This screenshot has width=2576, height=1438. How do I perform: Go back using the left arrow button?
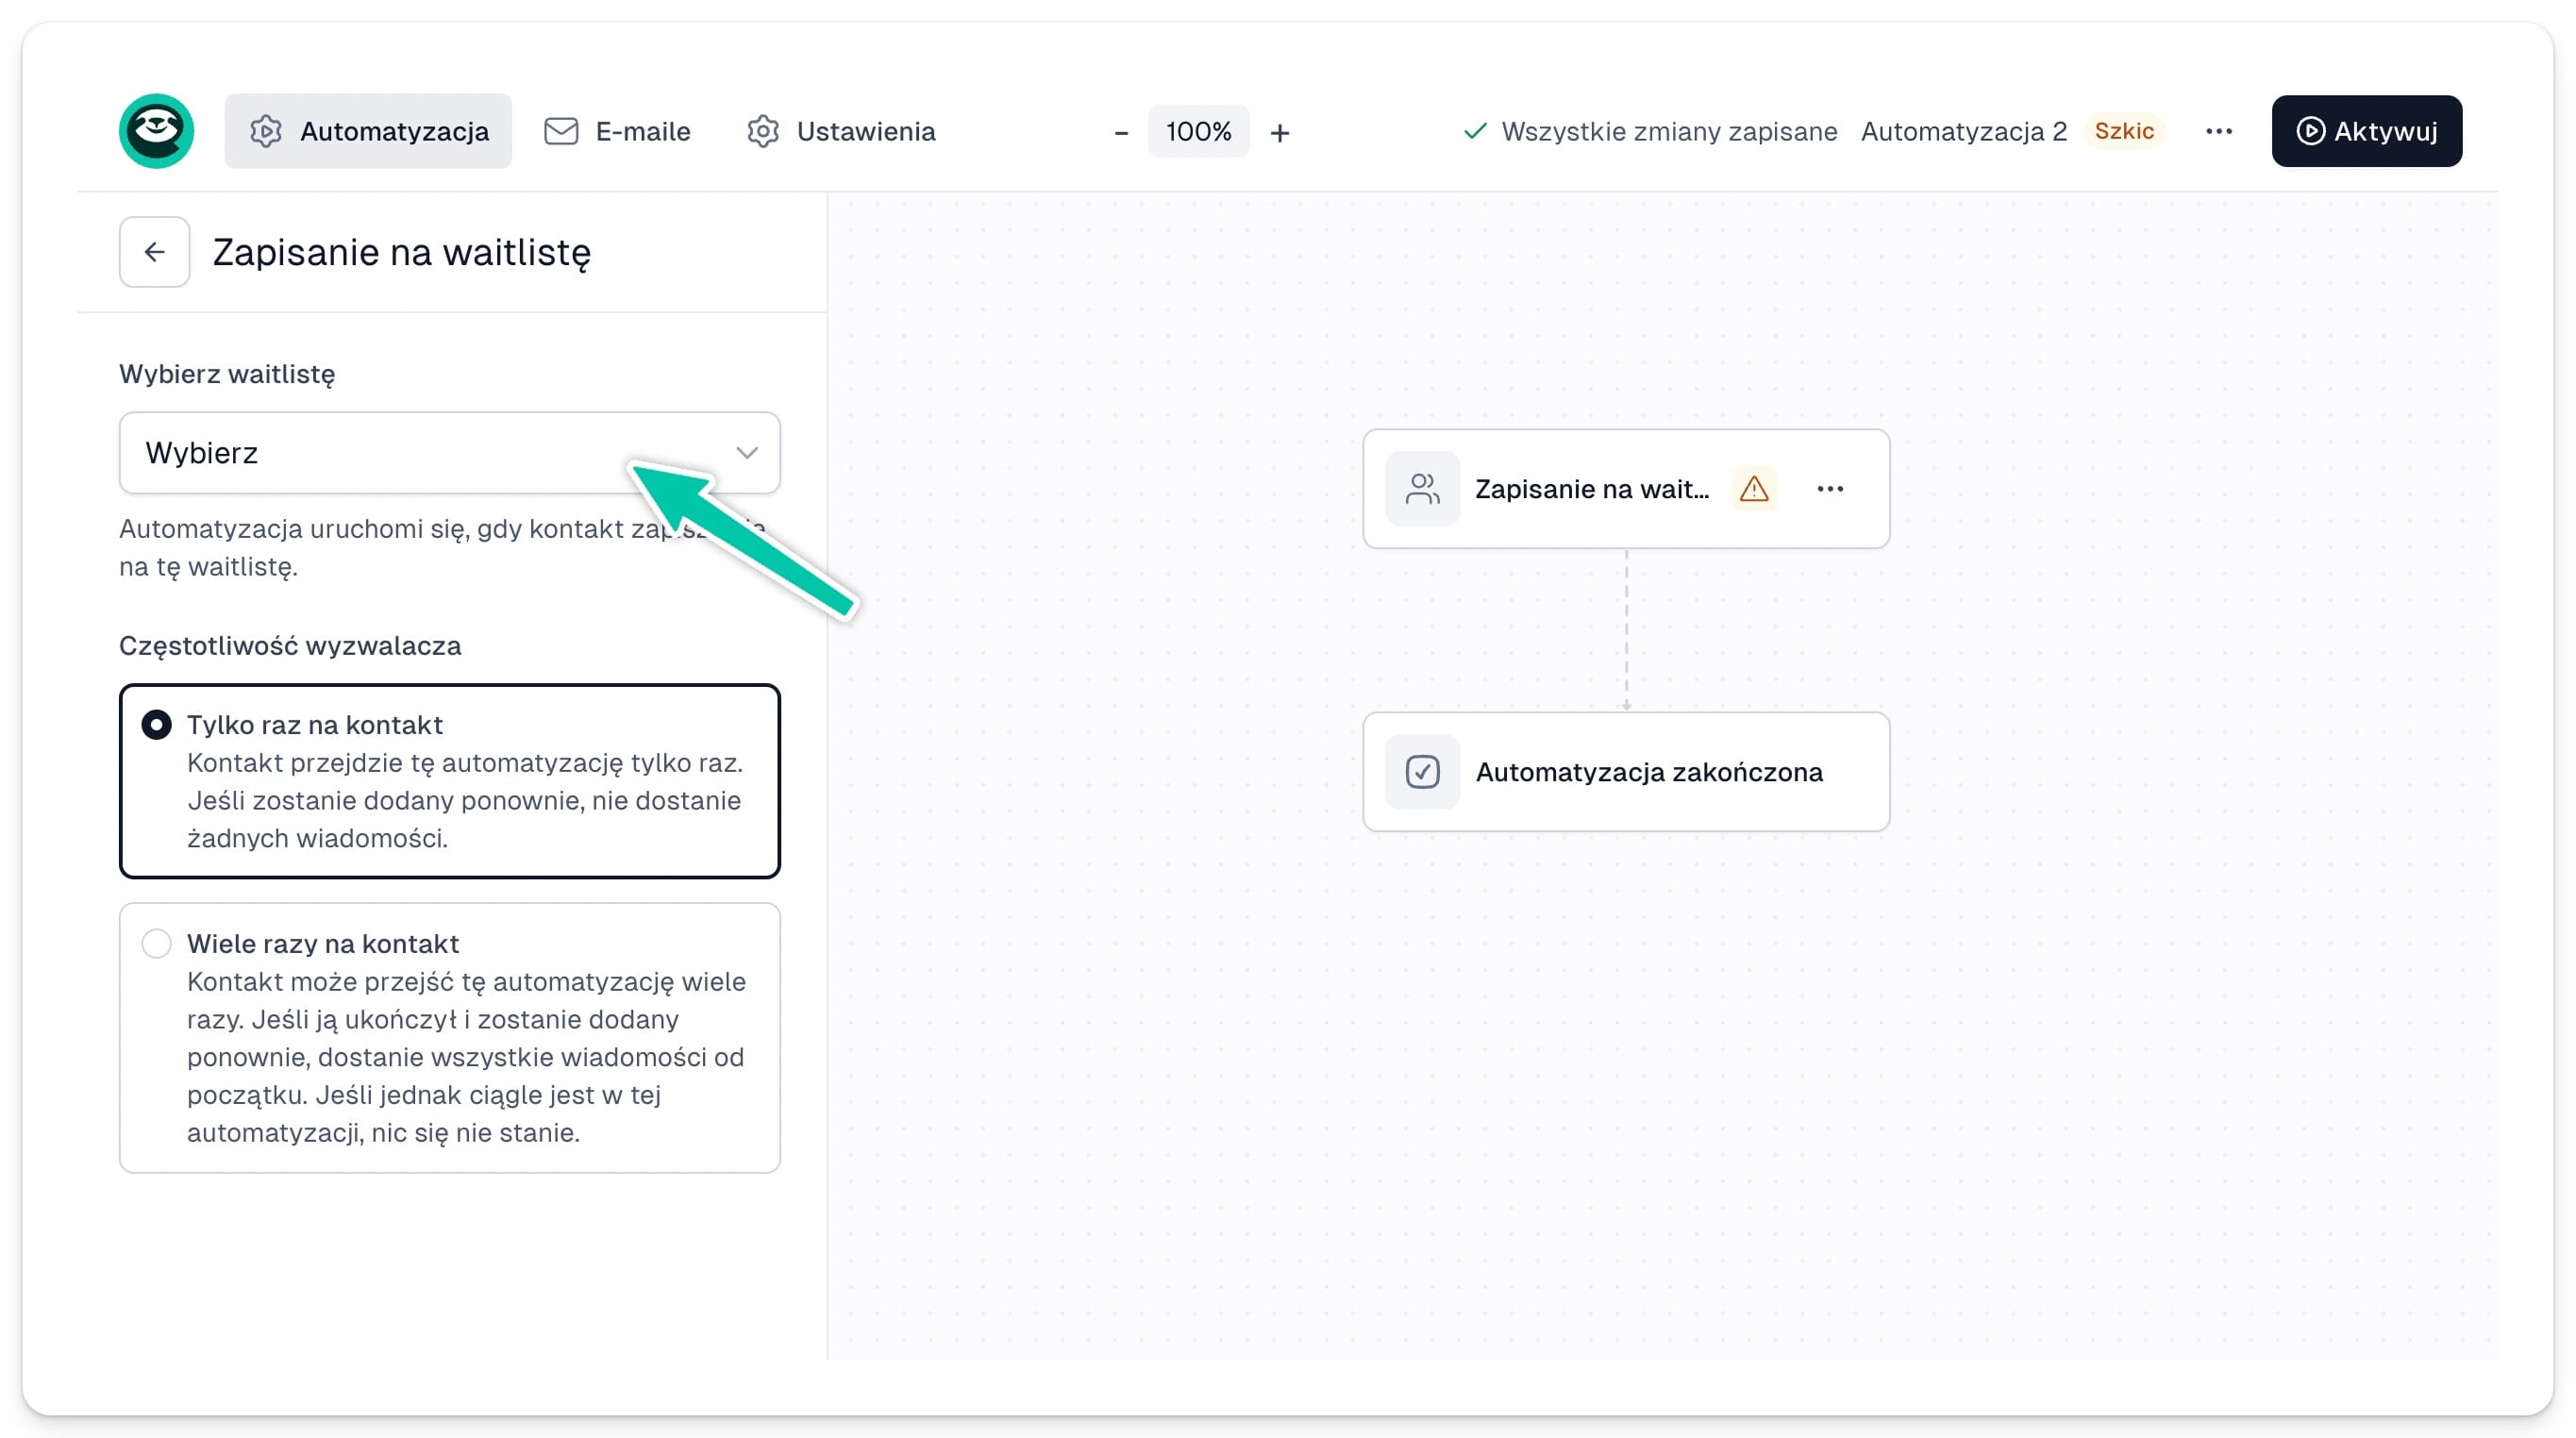pyautogui.click(x=154, y=252)
